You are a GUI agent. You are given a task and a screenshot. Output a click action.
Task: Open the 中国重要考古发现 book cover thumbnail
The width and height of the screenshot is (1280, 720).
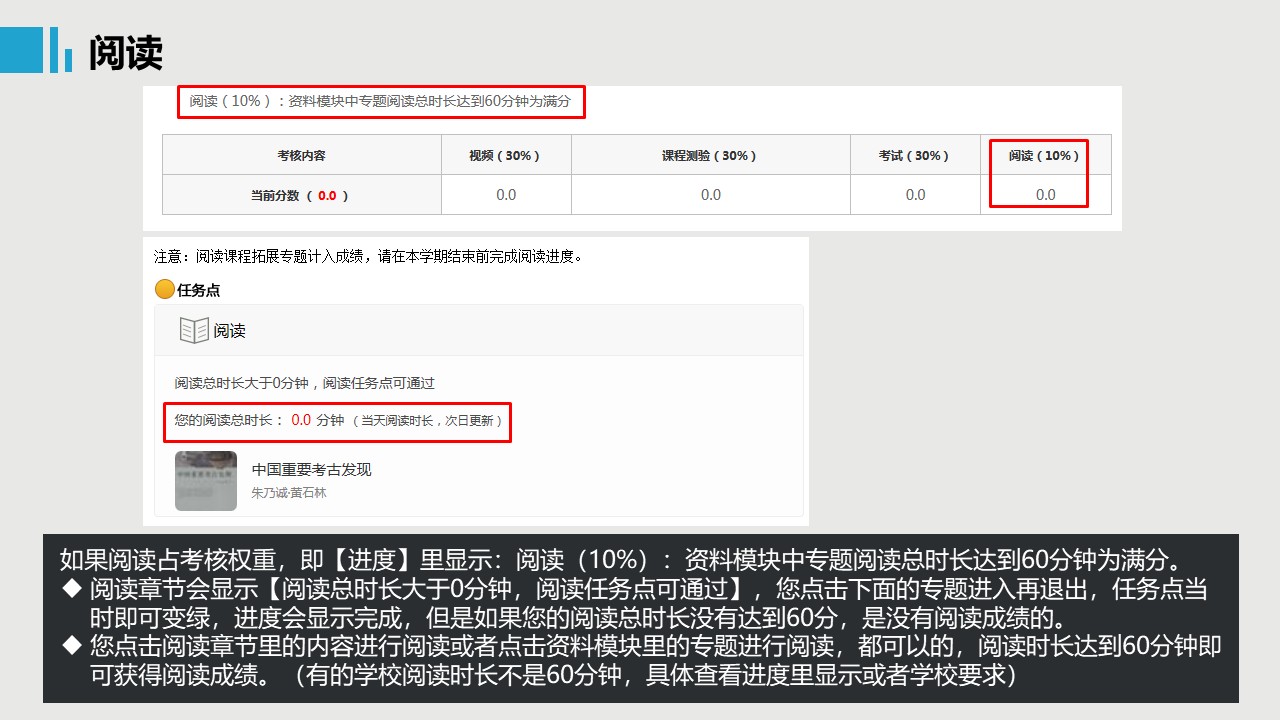pyautogui.click(x=206, y=481)
